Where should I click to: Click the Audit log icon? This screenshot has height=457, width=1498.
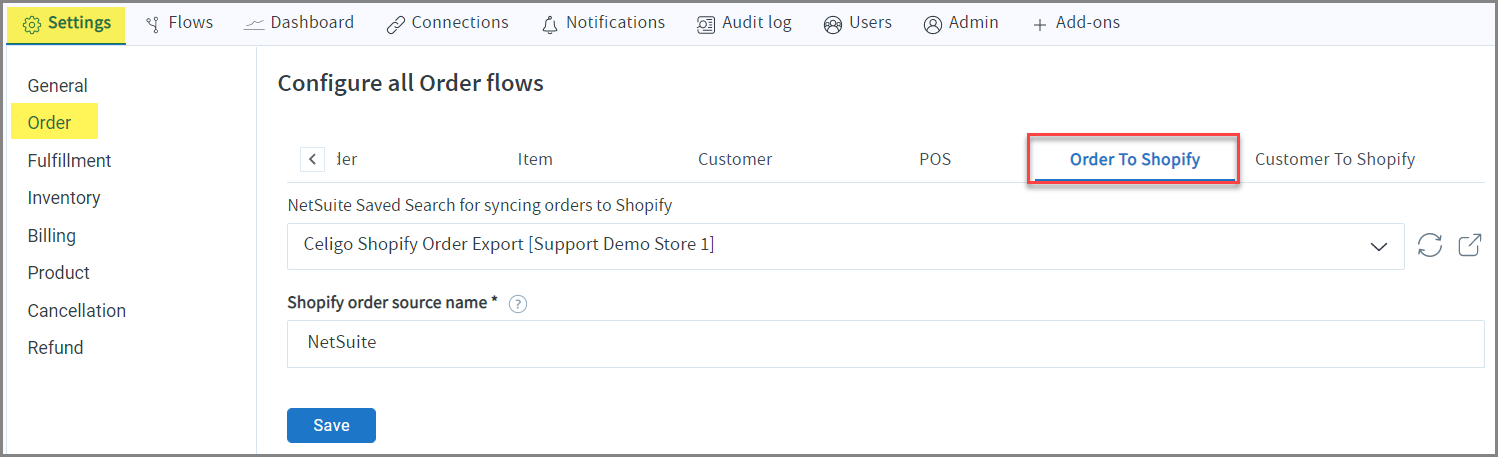click(706, 24)
